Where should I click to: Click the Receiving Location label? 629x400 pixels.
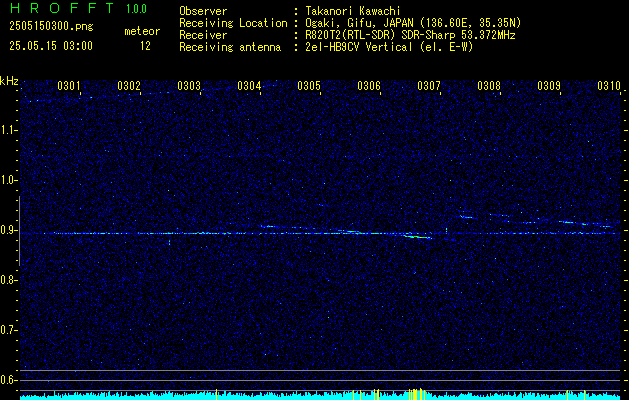[x=233, y=23]
